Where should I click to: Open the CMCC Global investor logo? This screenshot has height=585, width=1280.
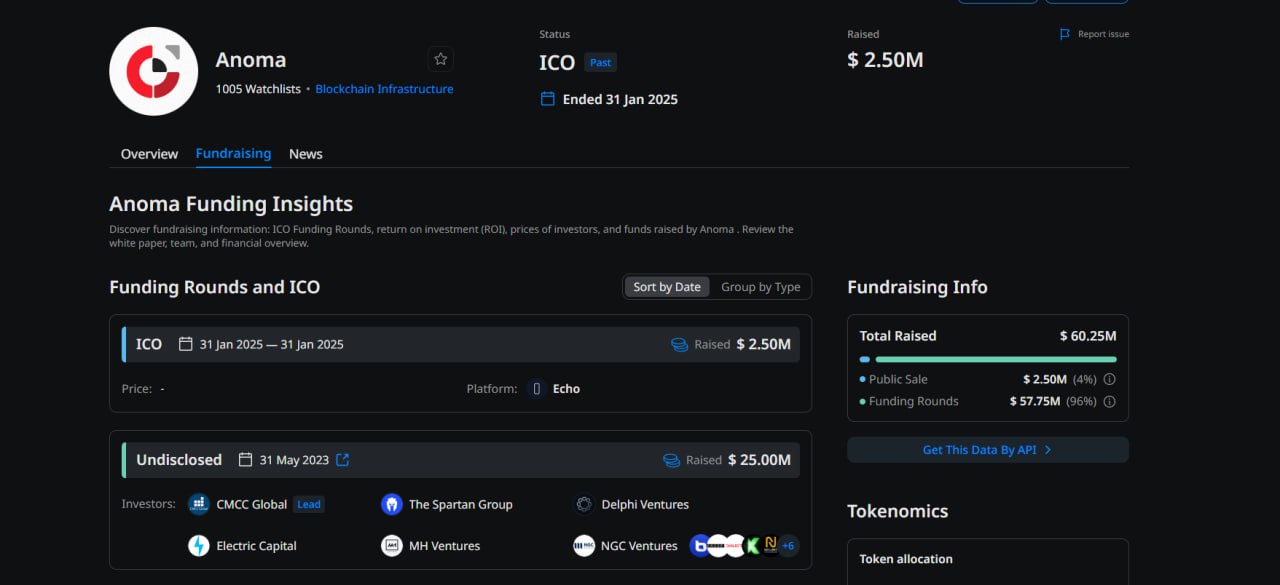click(199, 504)
